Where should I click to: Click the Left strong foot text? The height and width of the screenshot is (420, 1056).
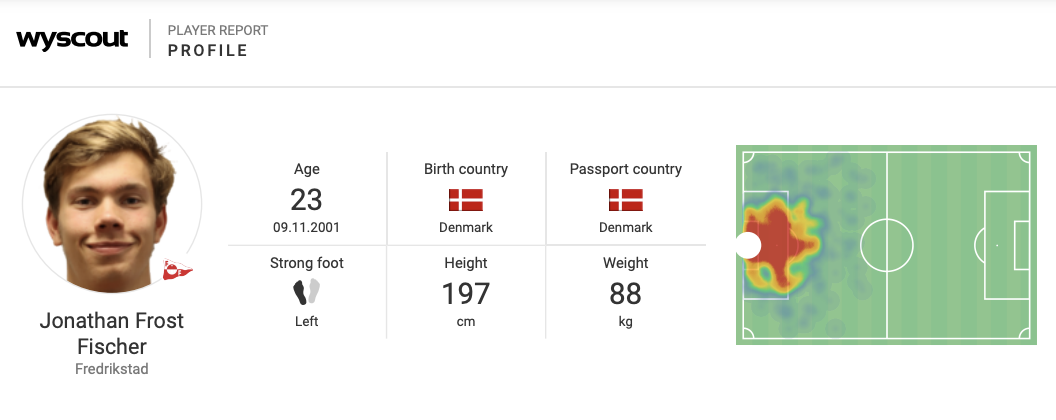coord(307,322)
